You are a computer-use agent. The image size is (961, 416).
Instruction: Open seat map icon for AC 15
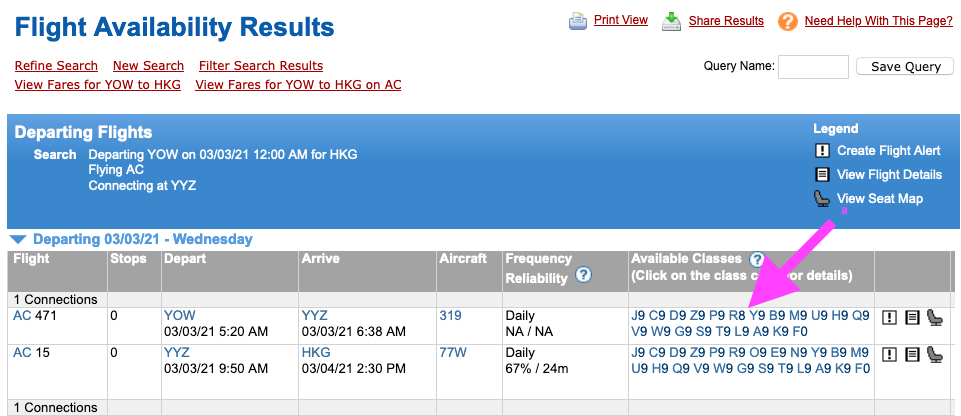(934, 354)
